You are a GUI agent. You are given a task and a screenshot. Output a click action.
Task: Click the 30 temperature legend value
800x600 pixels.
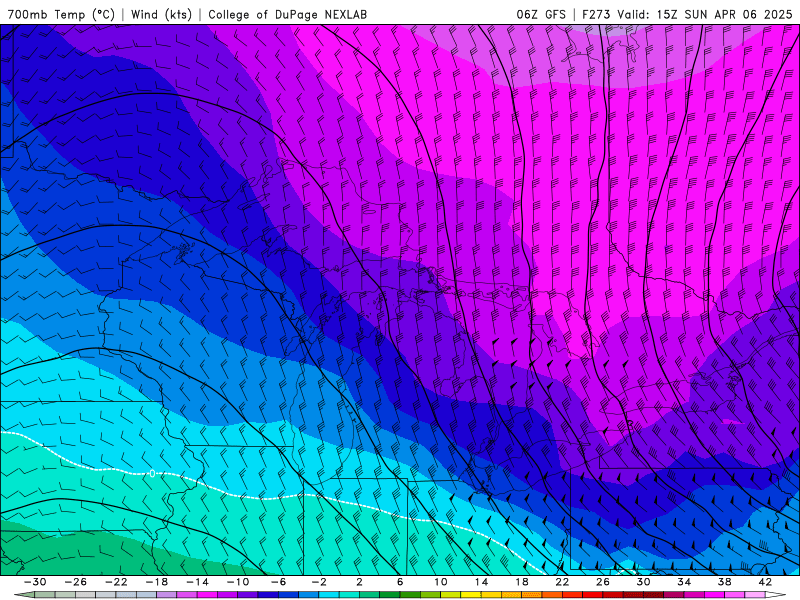pyautogui.click(x=643, y=582)
